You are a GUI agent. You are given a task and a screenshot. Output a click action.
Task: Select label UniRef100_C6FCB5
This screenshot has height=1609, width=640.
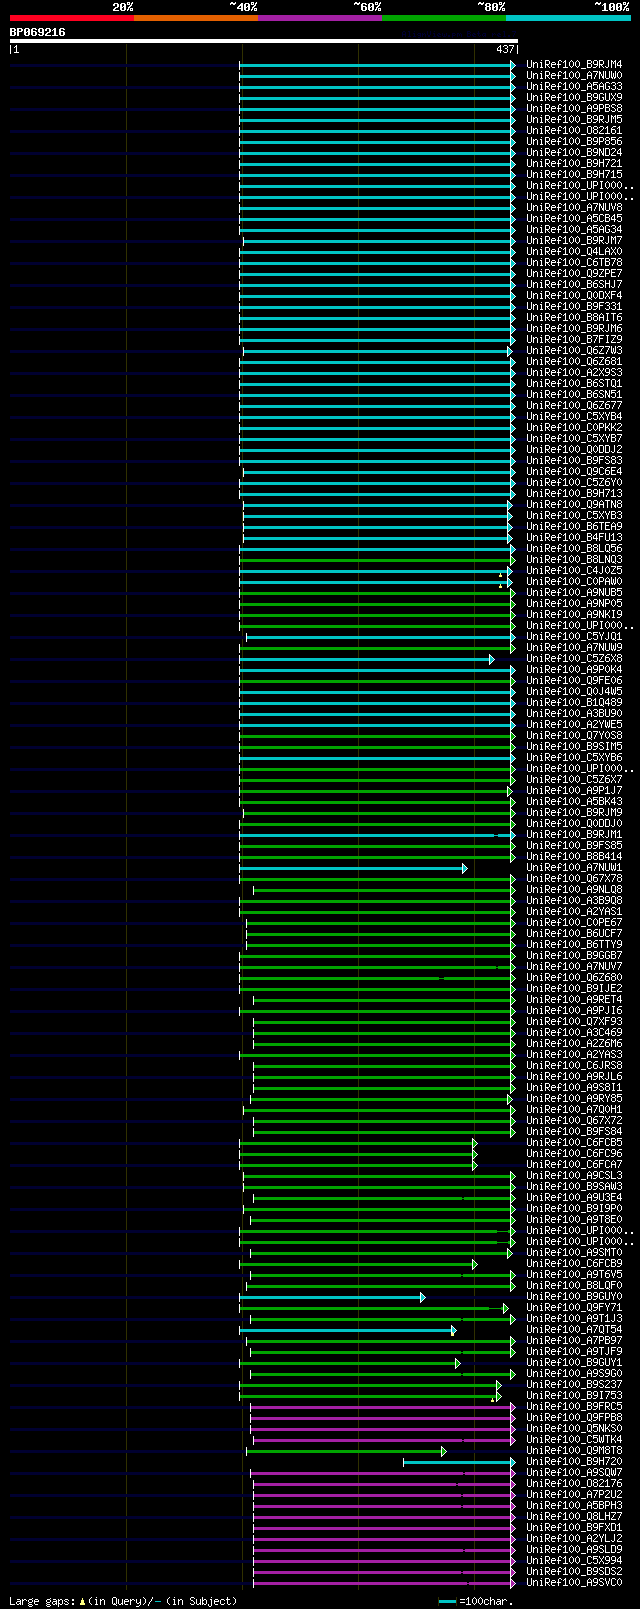click(x=574, y=1143)
